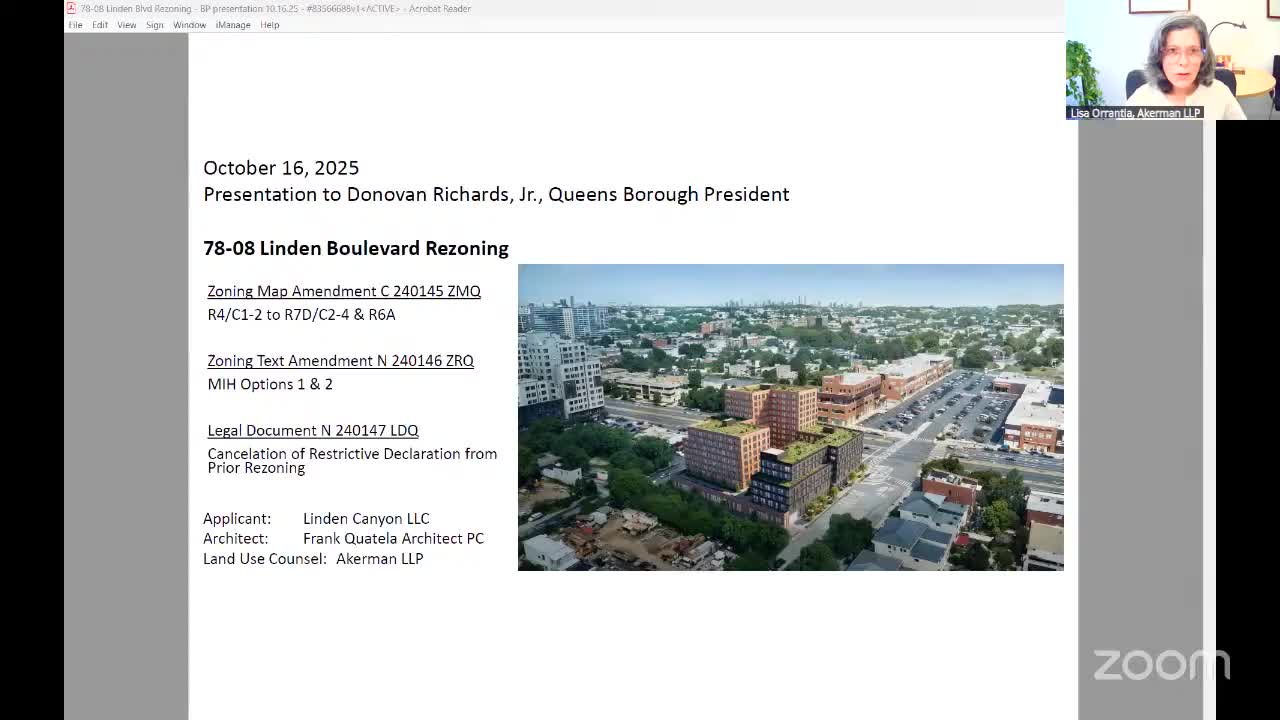Click the Acrobat Reader PDF icon in title bar

coord(71,8)
